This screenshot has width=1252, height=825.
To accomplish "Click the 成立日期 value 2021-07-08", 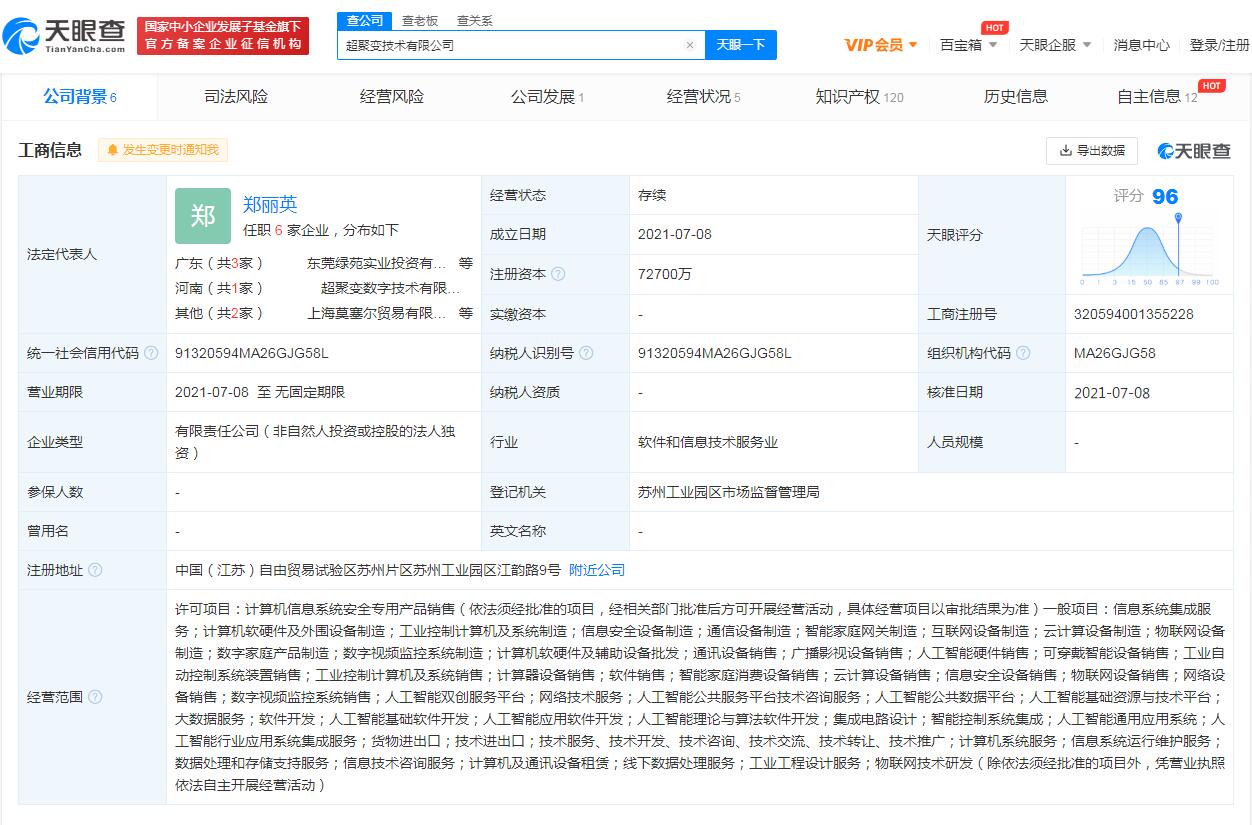I will pos(675,234).
